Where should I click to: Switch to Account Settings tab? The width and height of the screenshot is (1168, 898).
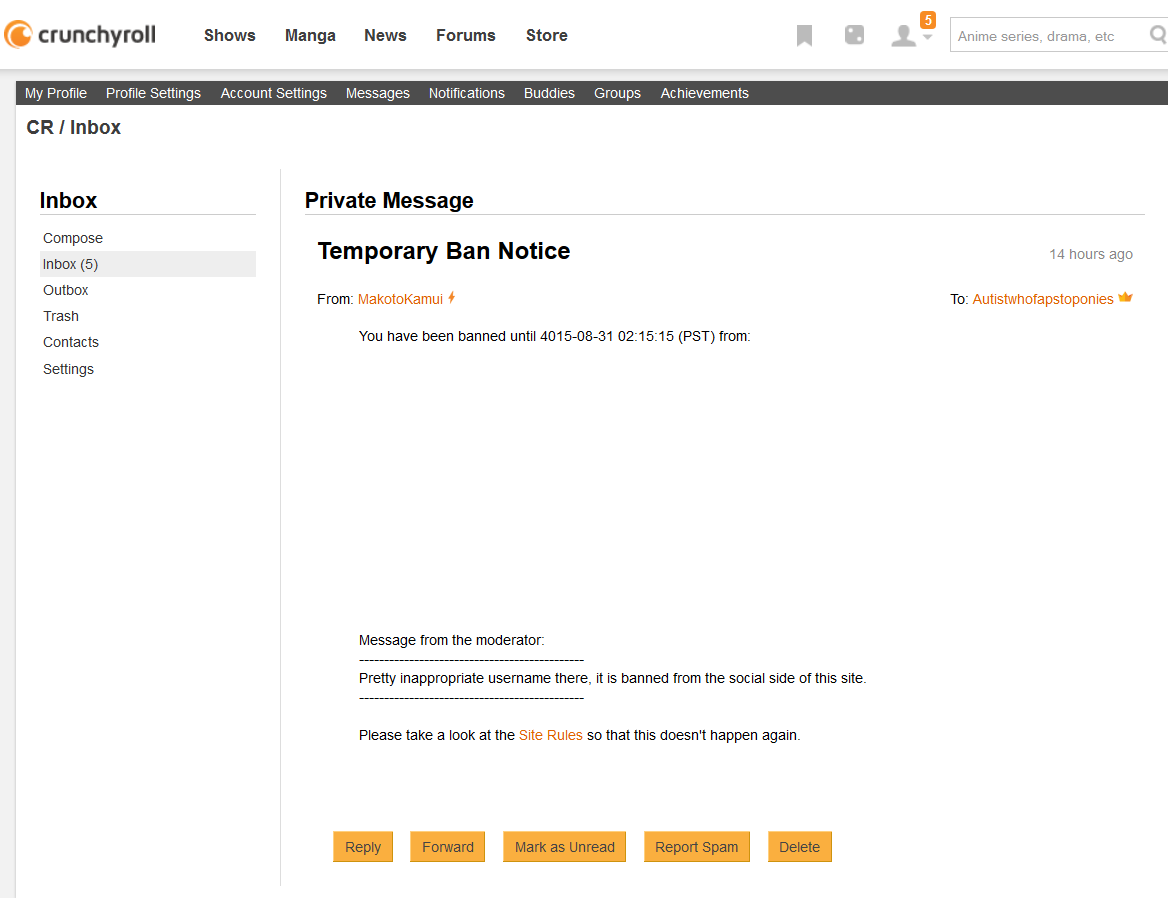[273, 93]
